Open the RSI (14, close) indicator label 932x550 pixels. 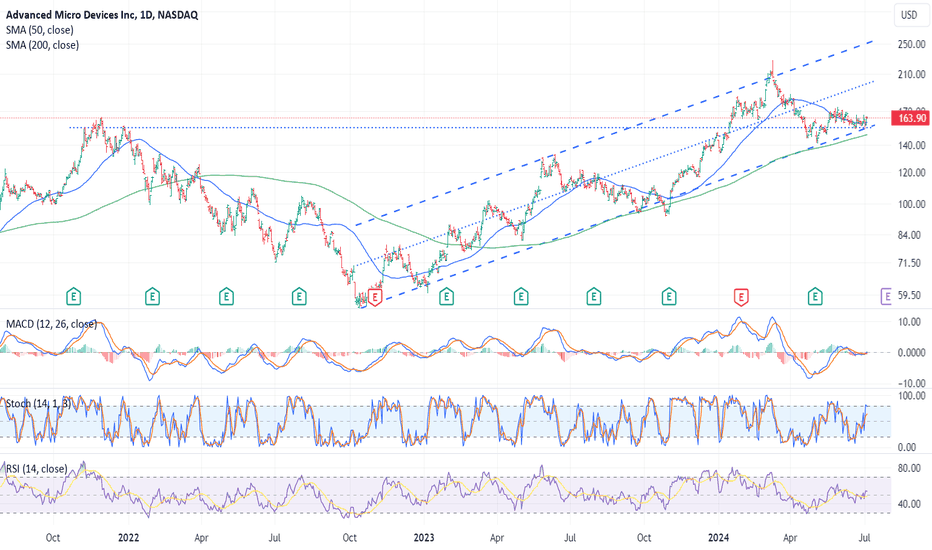37,469
